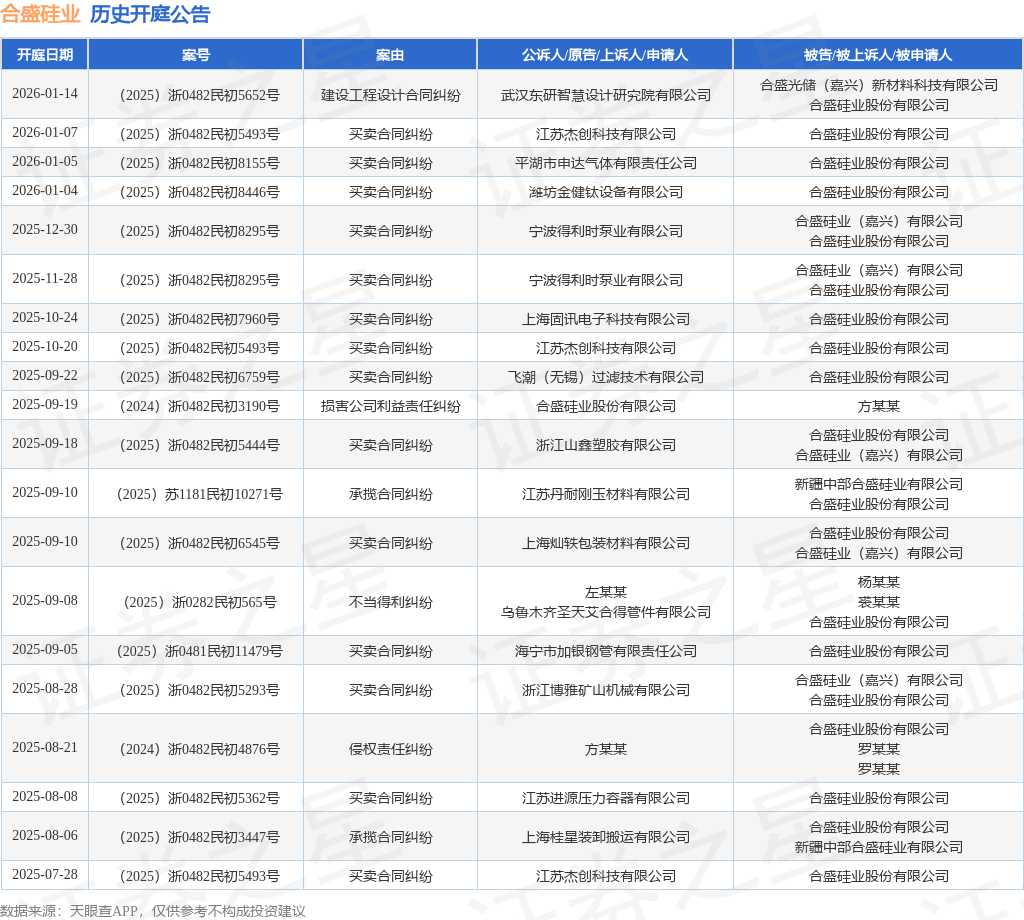Click date cell 2025-08-28
1024x920 pixels.
[x=44, y=688]
